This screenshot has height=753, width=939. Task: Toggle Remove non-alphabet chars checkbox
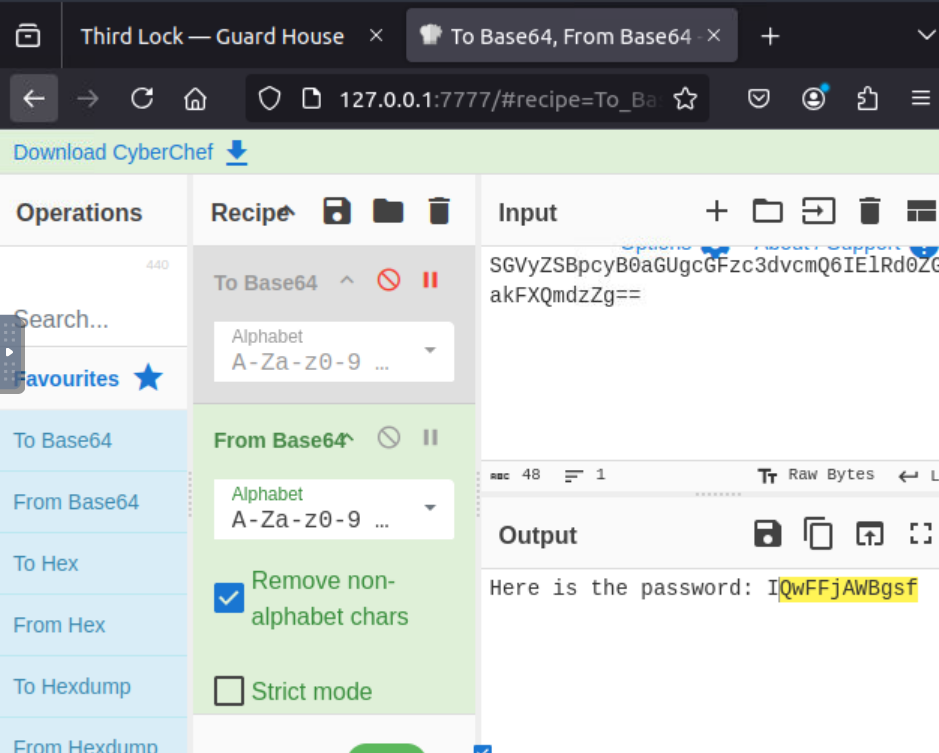229,598
